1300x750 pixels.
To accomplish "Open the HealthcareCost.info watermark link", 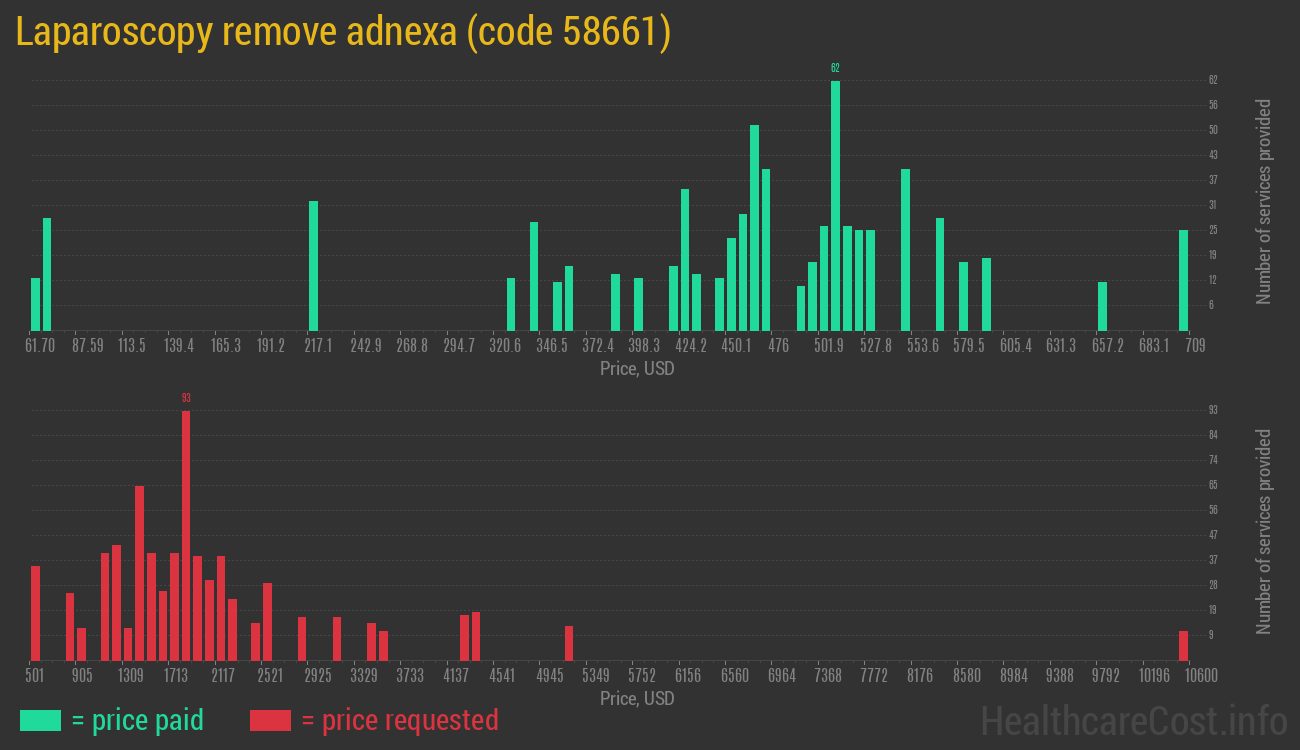I will [1133, 720].
